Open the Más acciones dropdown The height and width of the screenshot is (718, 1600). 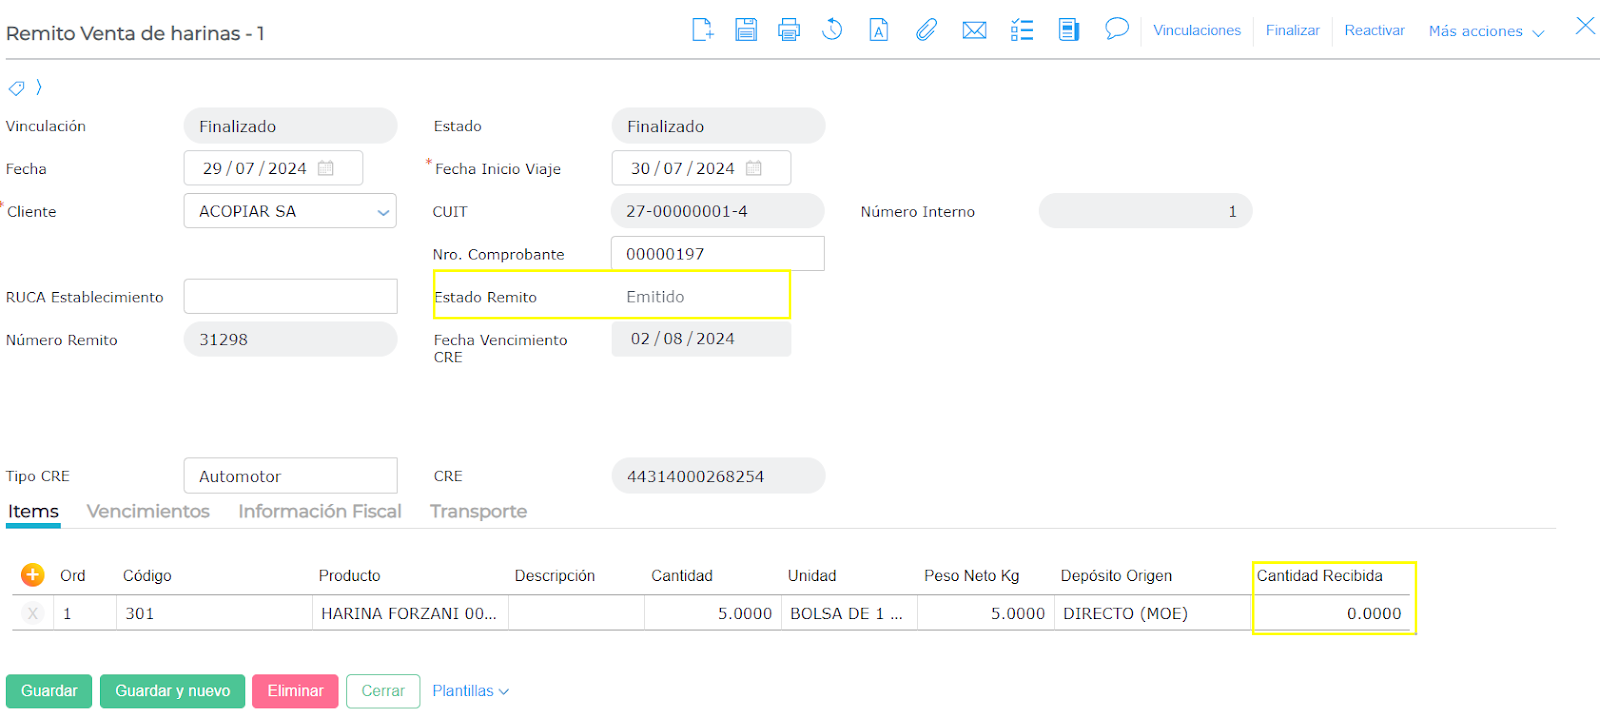coord(1486,31)
